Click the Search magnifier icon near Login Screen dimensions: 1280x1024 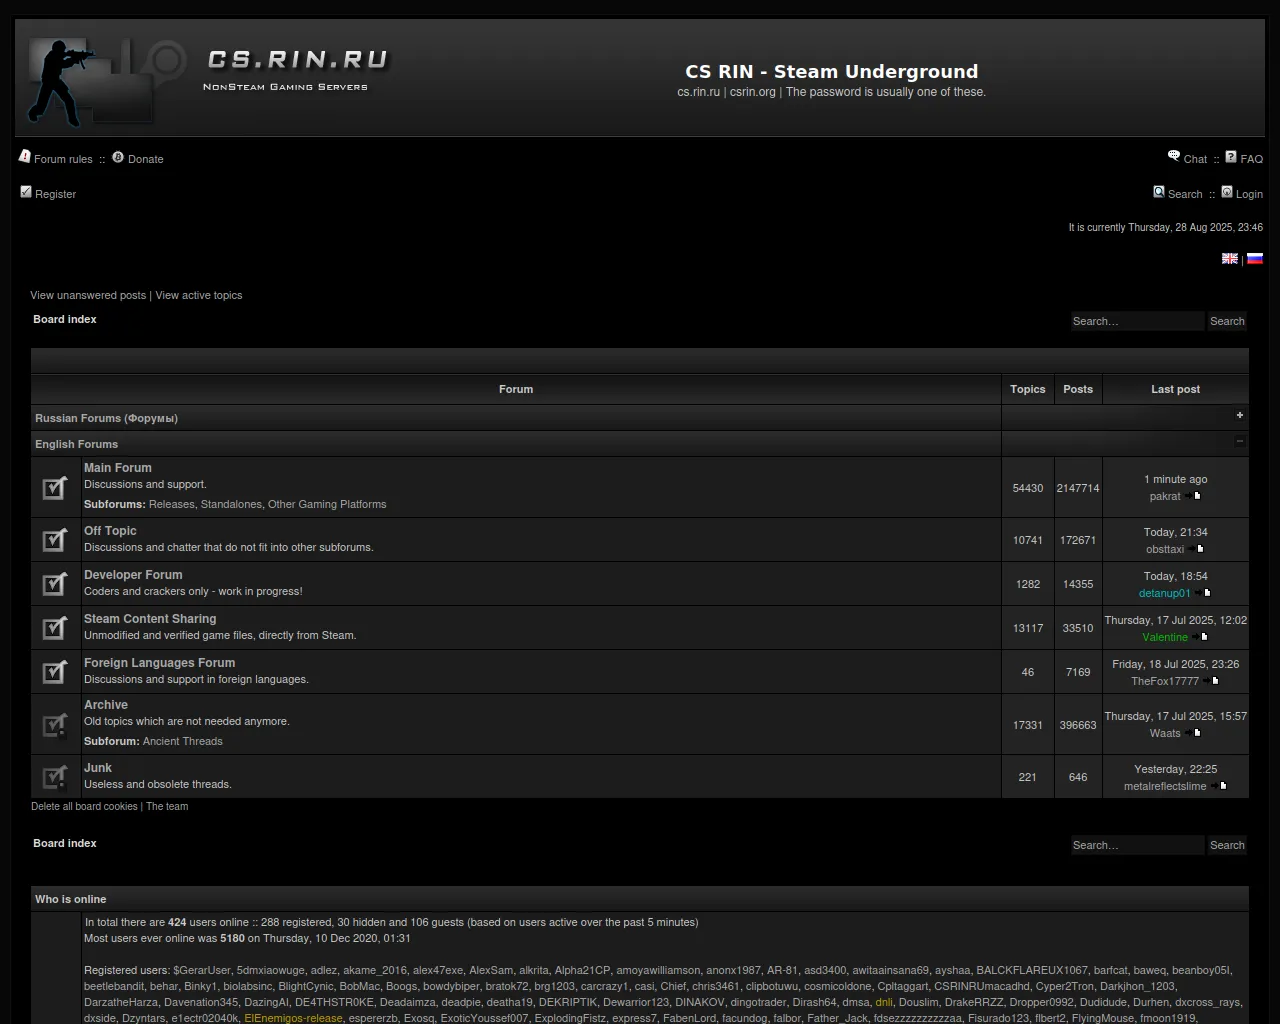1159,192
